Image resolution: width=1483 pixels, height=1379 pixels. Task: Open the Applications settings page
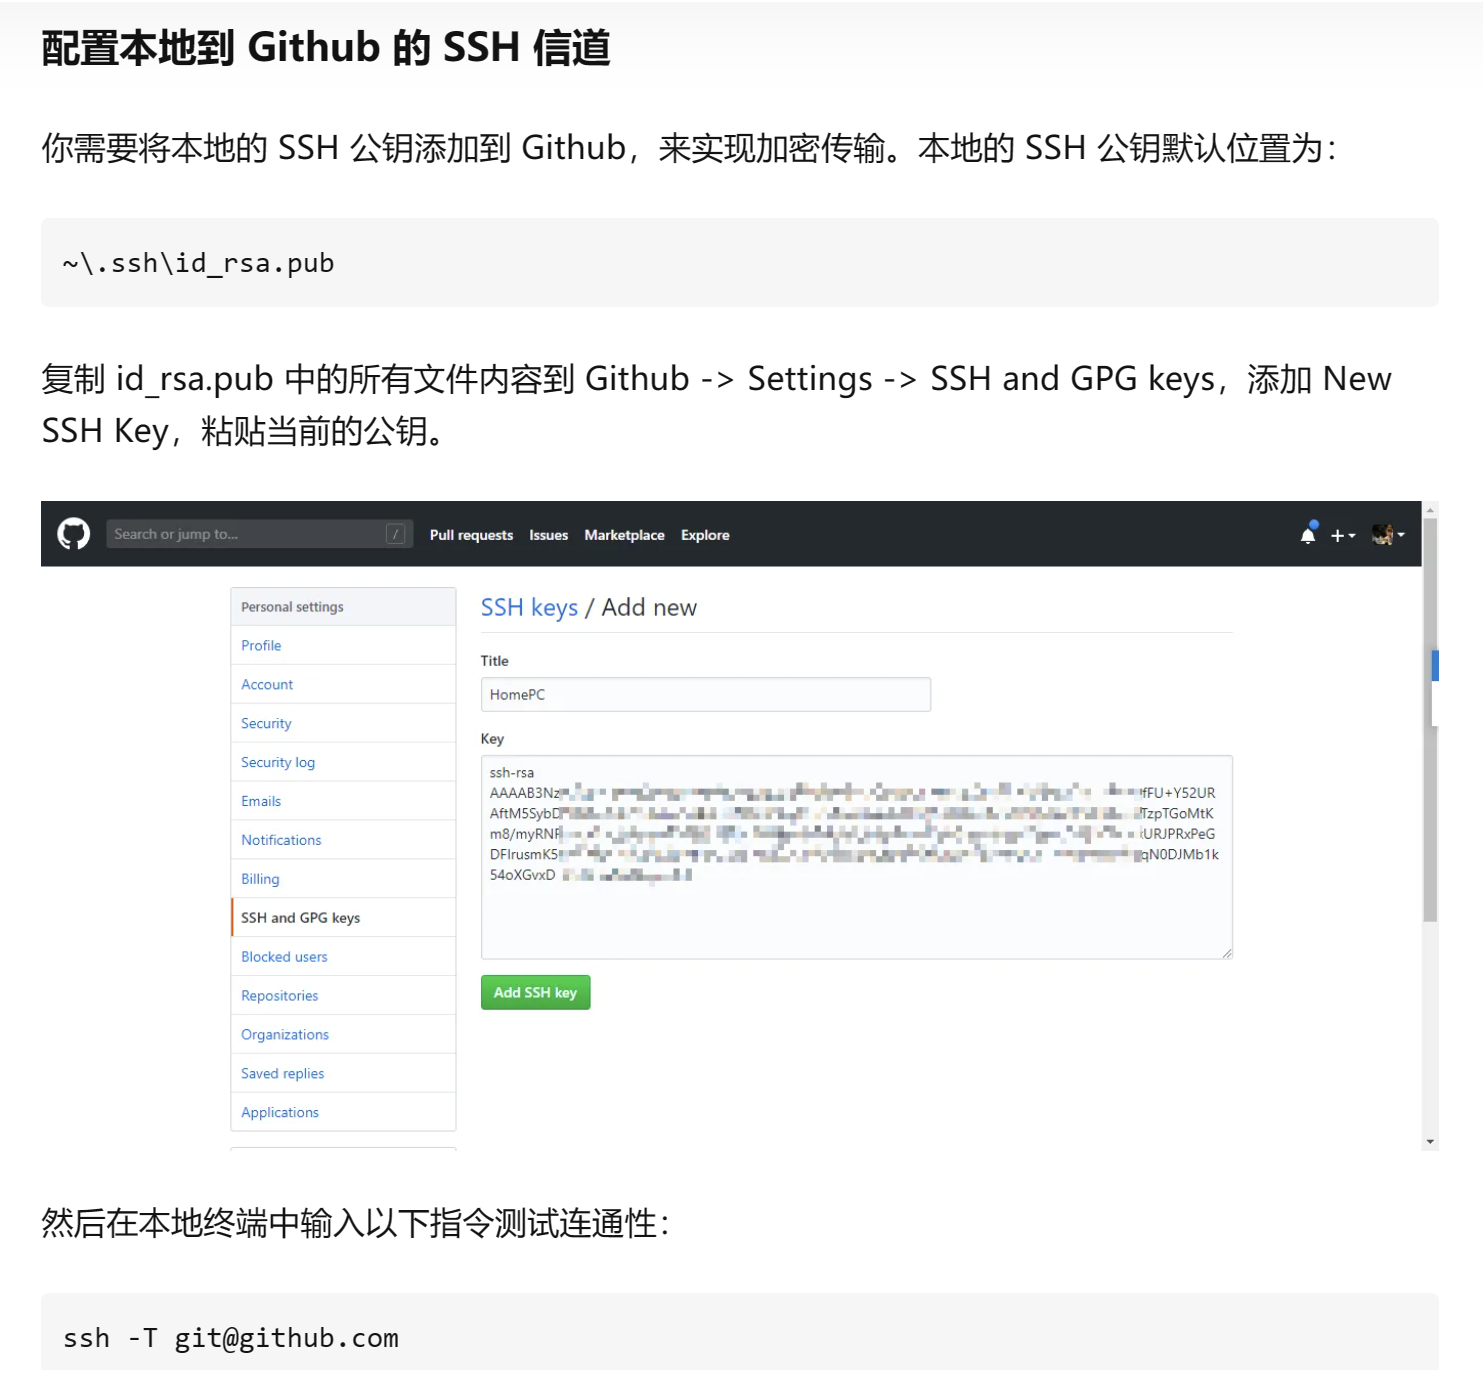coord(343,1112)
